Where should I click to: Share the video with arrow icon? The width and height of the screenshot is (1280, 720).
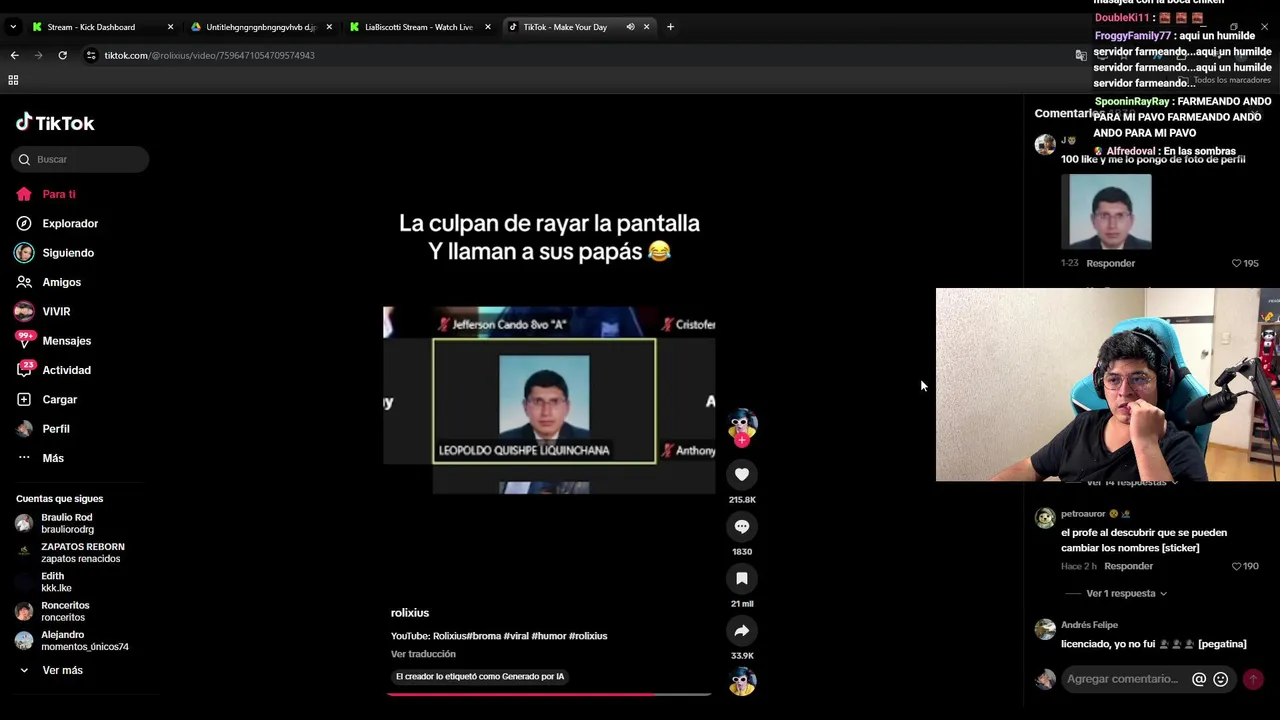(742, 631)
